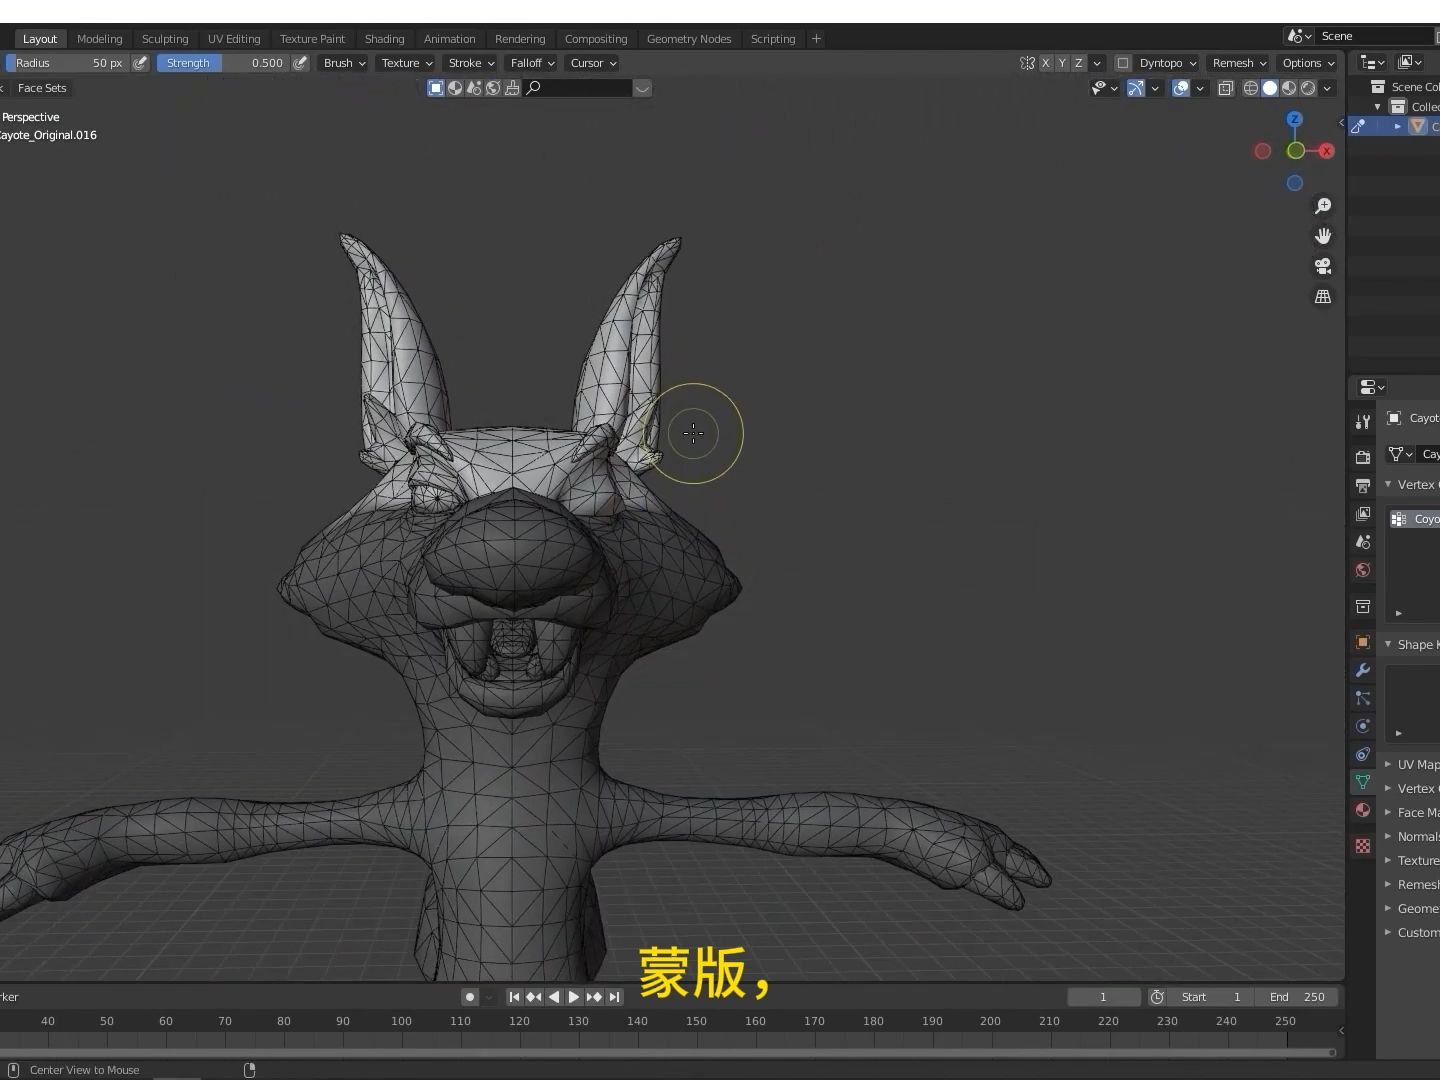The image size is (1440, 1080).
Task: Open the Stroke dropdown
Action: (470, 63)
